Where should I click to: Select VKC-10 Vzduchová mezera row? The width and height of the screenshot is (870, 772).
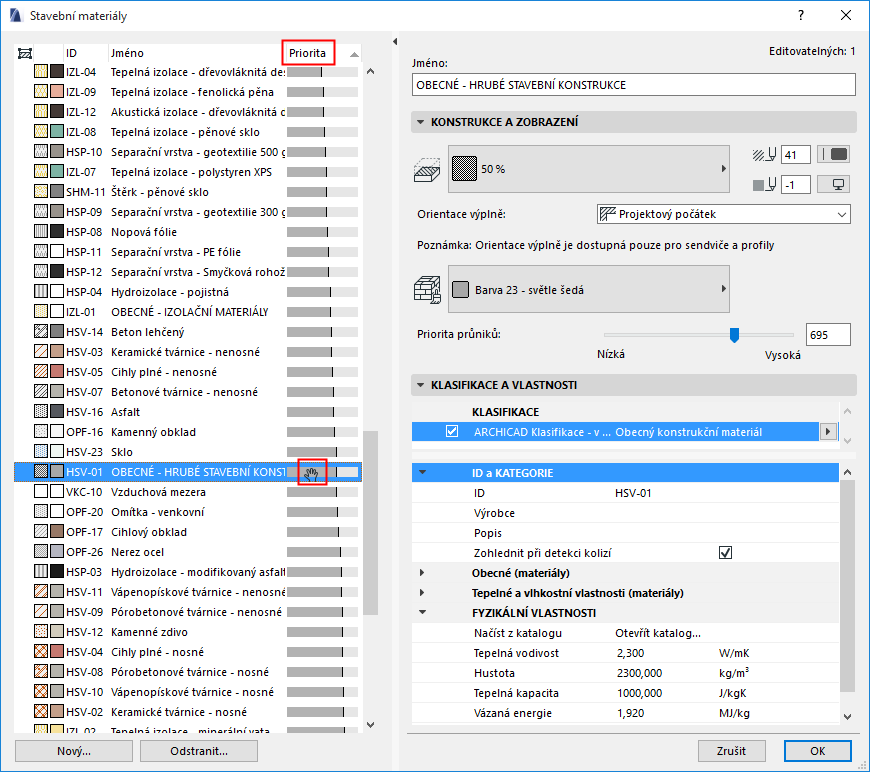tap(188, 492)
